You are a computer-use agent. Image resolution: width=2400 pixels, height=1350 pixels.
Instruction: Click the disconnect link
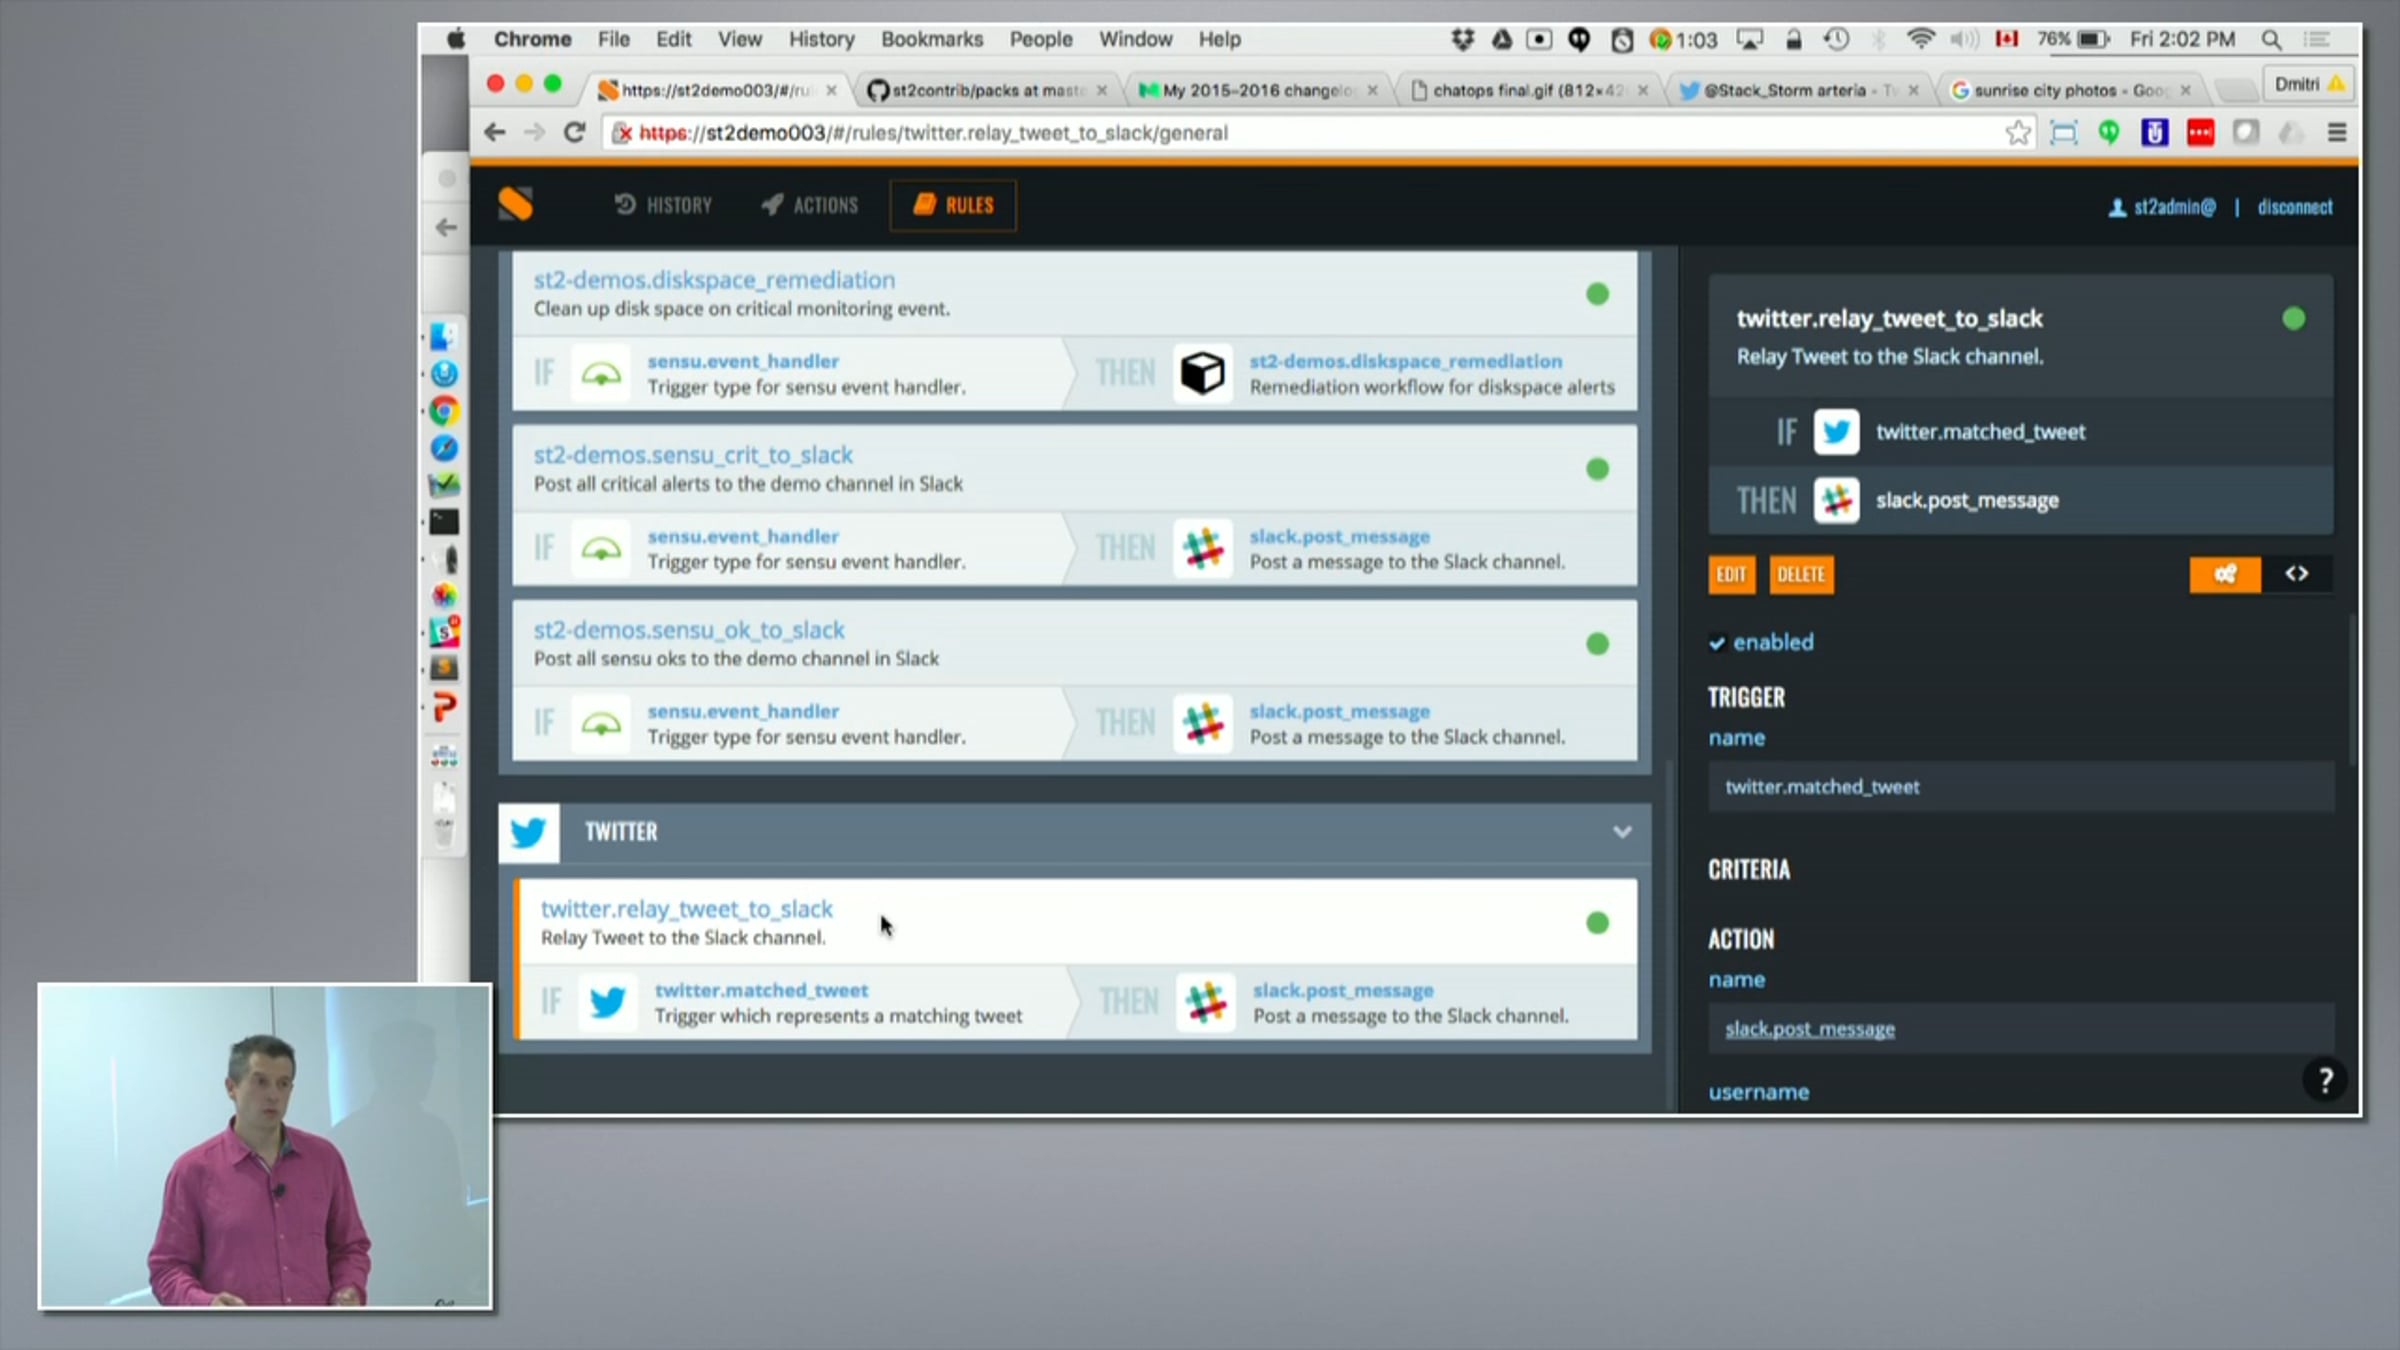click(2294, 207)
